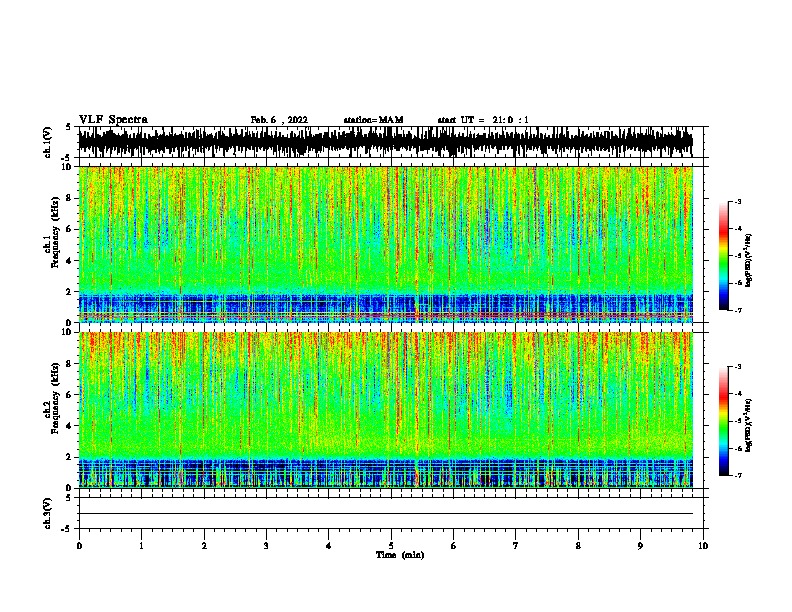The image size is (792, 612).
Task: Select the "ch.3(V)" axis label
Action: [48, 513]
